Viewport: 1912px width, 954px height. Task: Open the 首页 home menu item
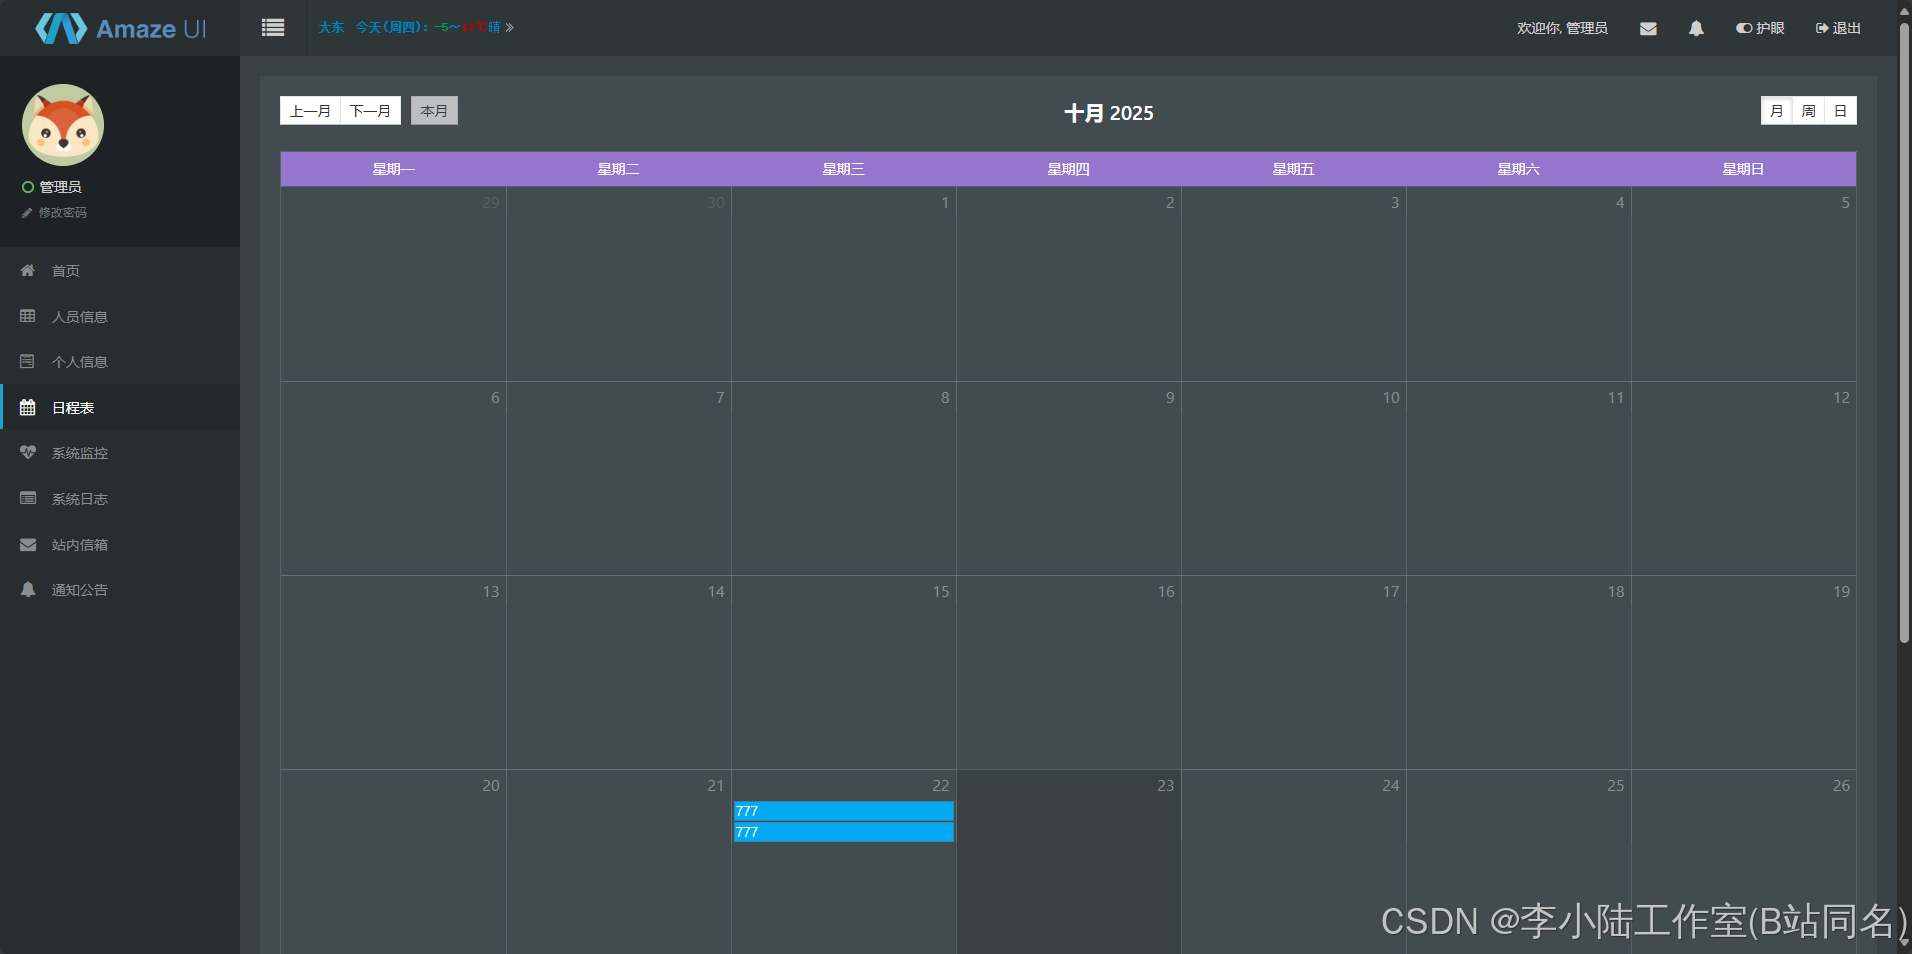click(27, 270)
